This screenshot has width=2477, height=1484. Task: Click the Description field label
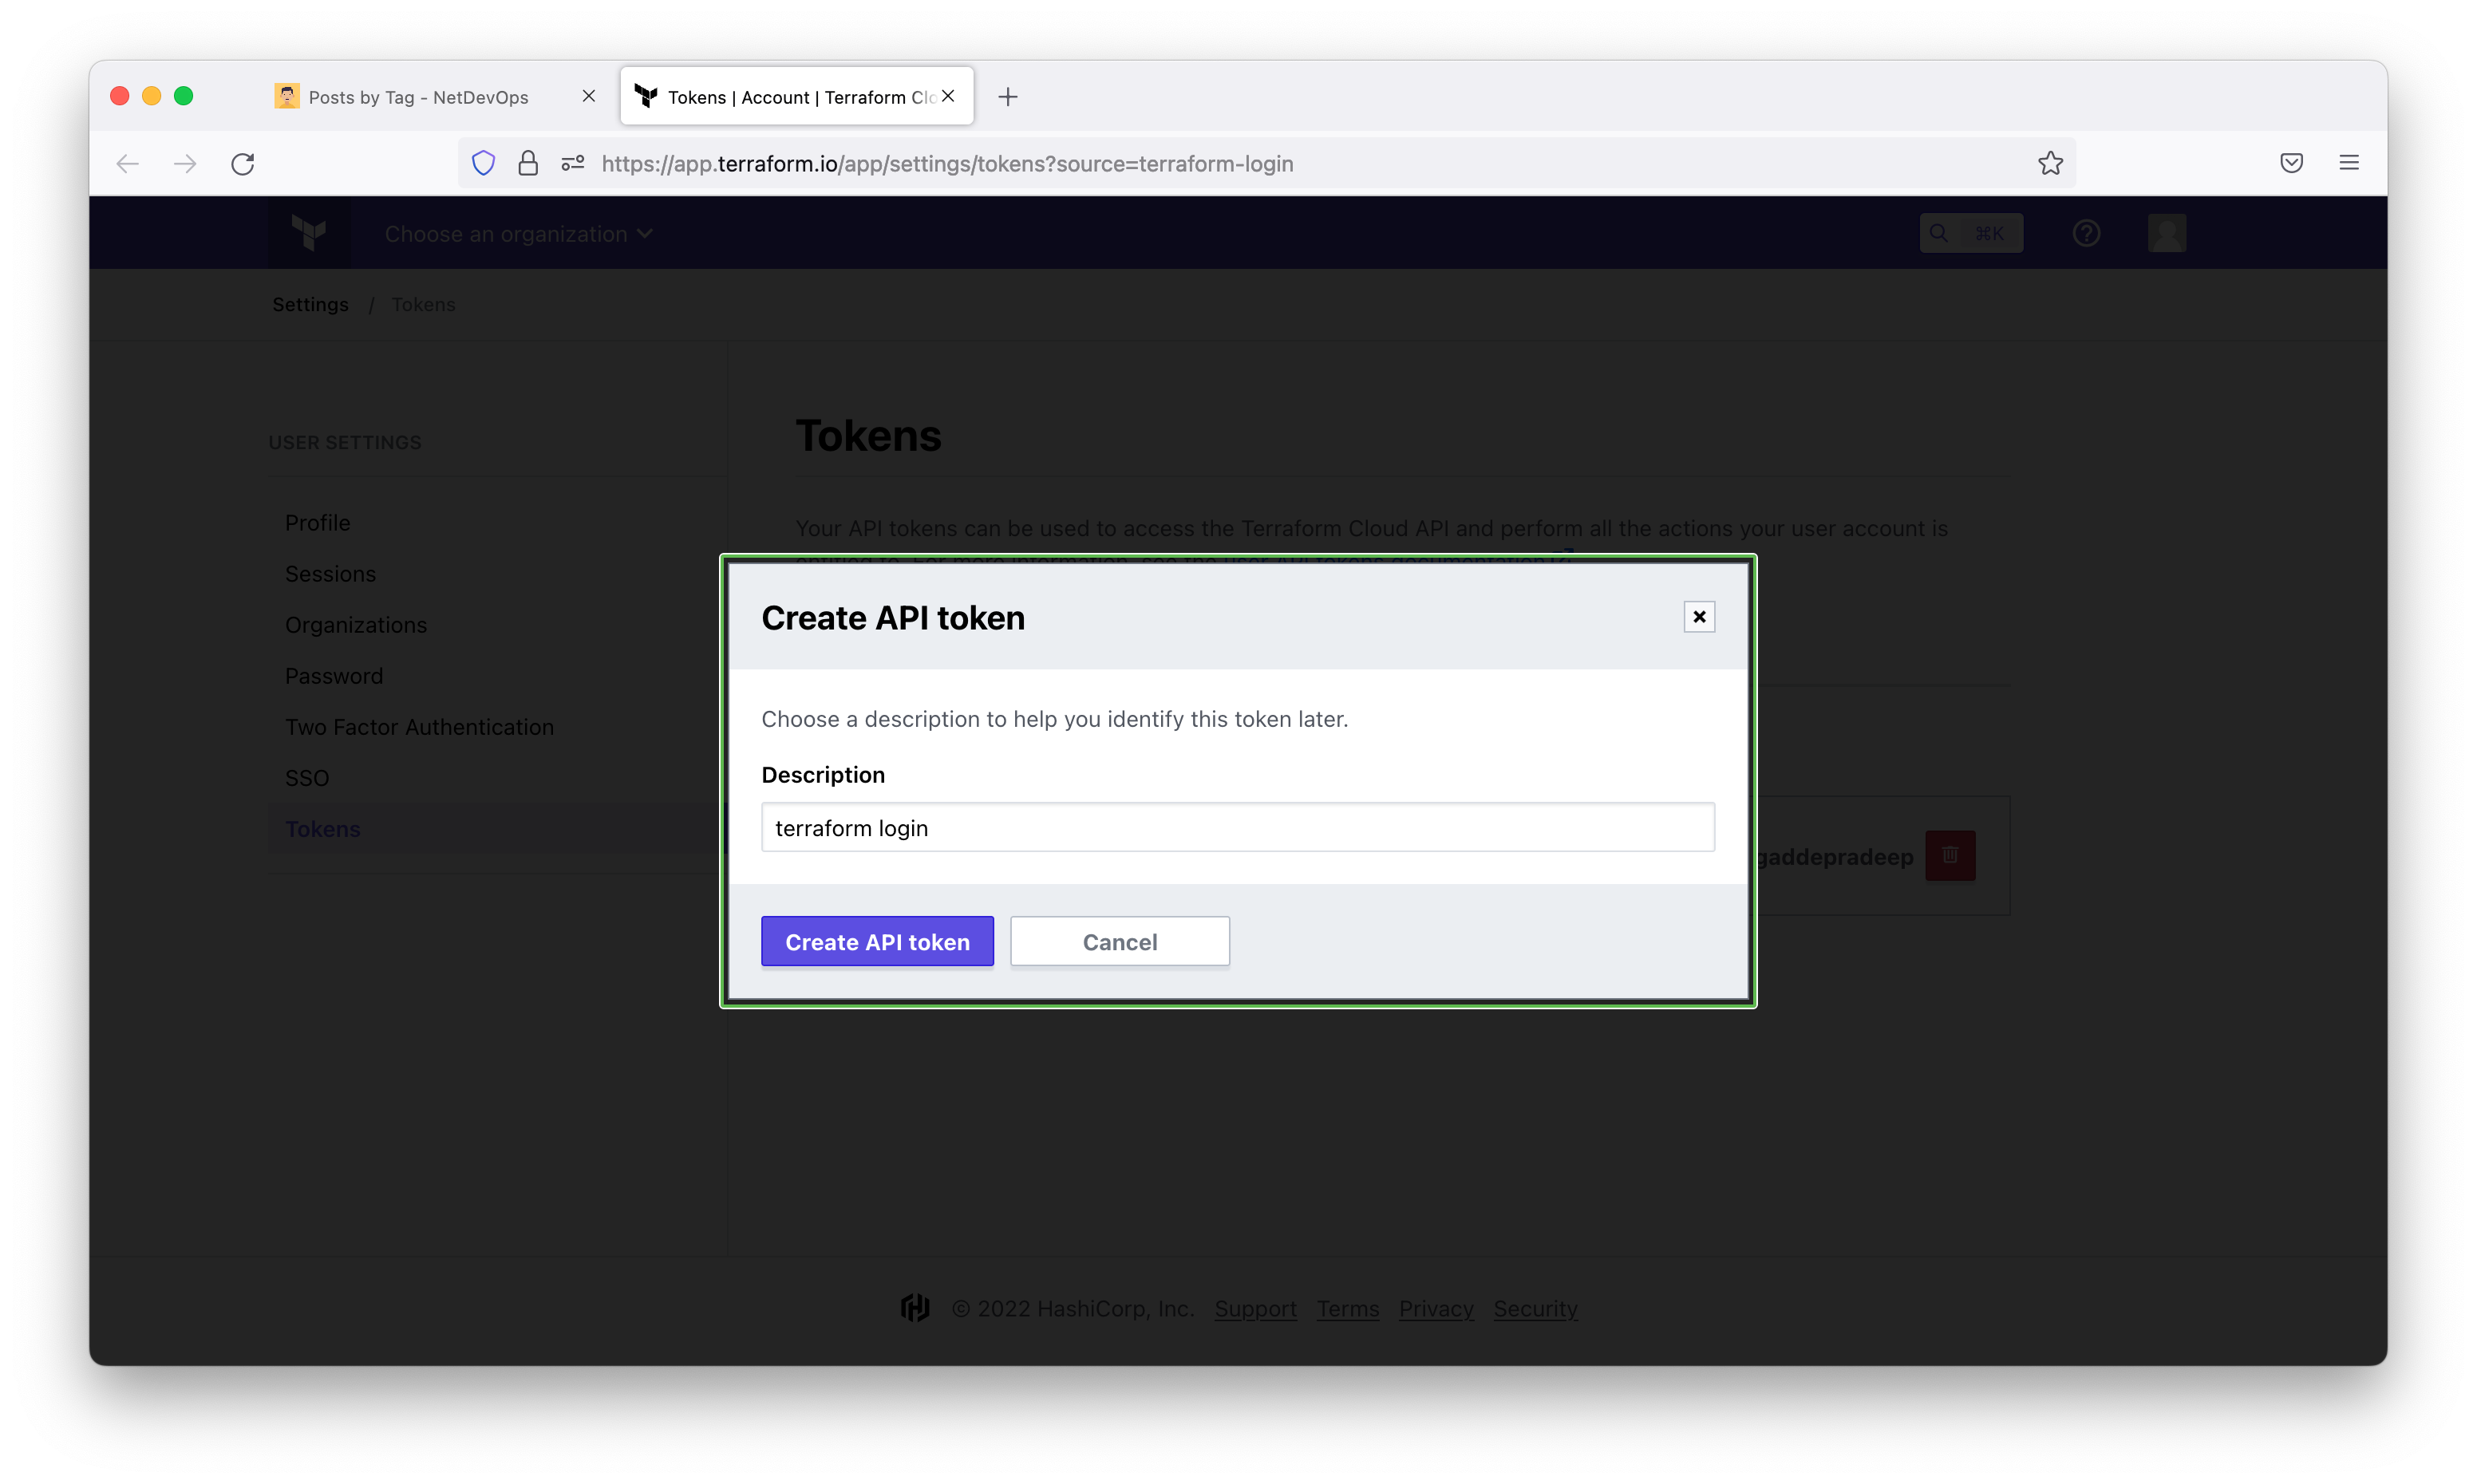[823, 775]
